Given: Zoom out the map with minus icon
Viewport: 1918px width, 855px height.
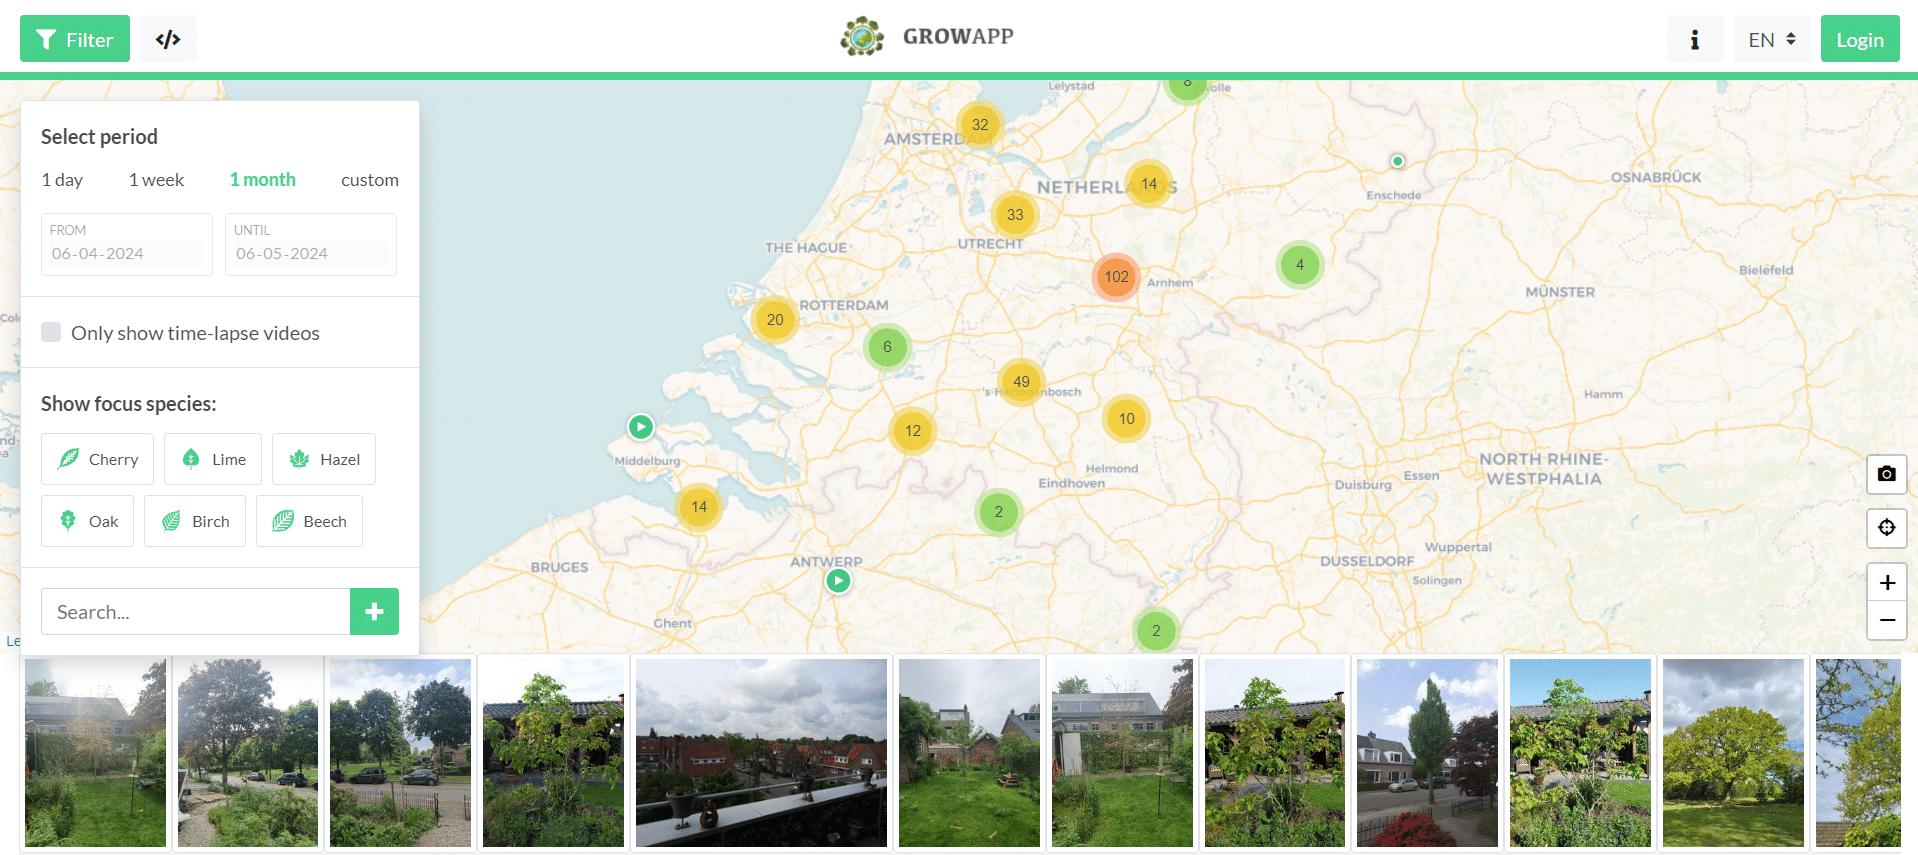Looking at the screenshot, I should (1886, 620).
